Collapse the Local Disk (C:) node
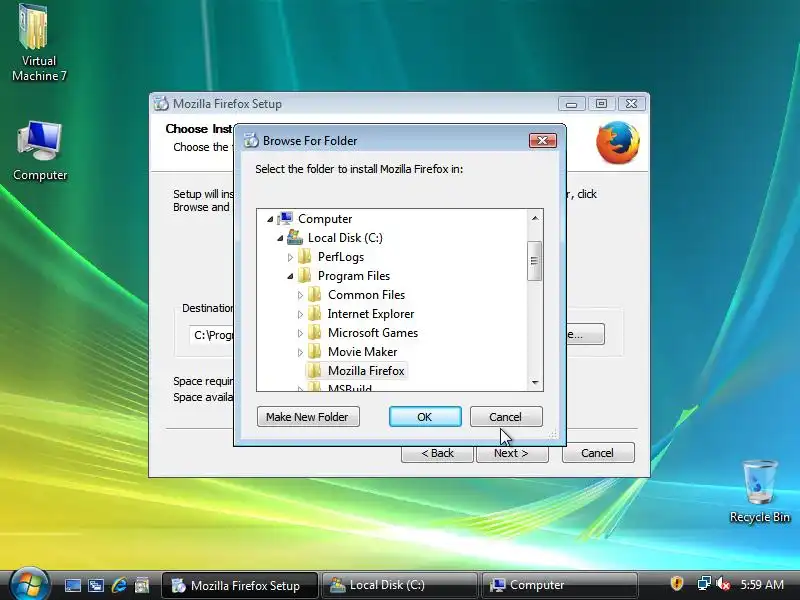 click(280, 238)
